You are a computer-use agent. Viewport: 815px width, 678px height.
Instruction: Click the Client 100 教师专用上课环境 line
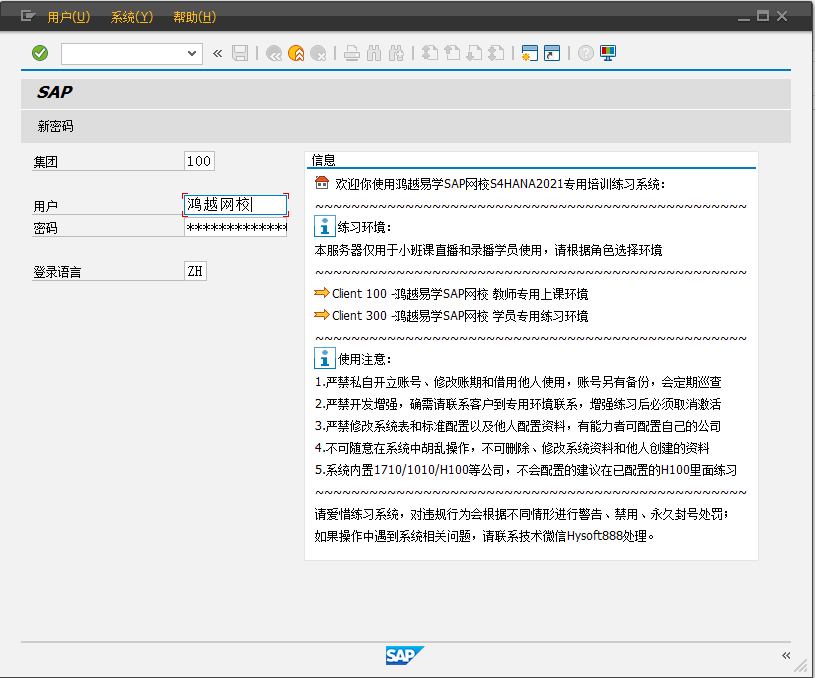(x=460, y=294)
